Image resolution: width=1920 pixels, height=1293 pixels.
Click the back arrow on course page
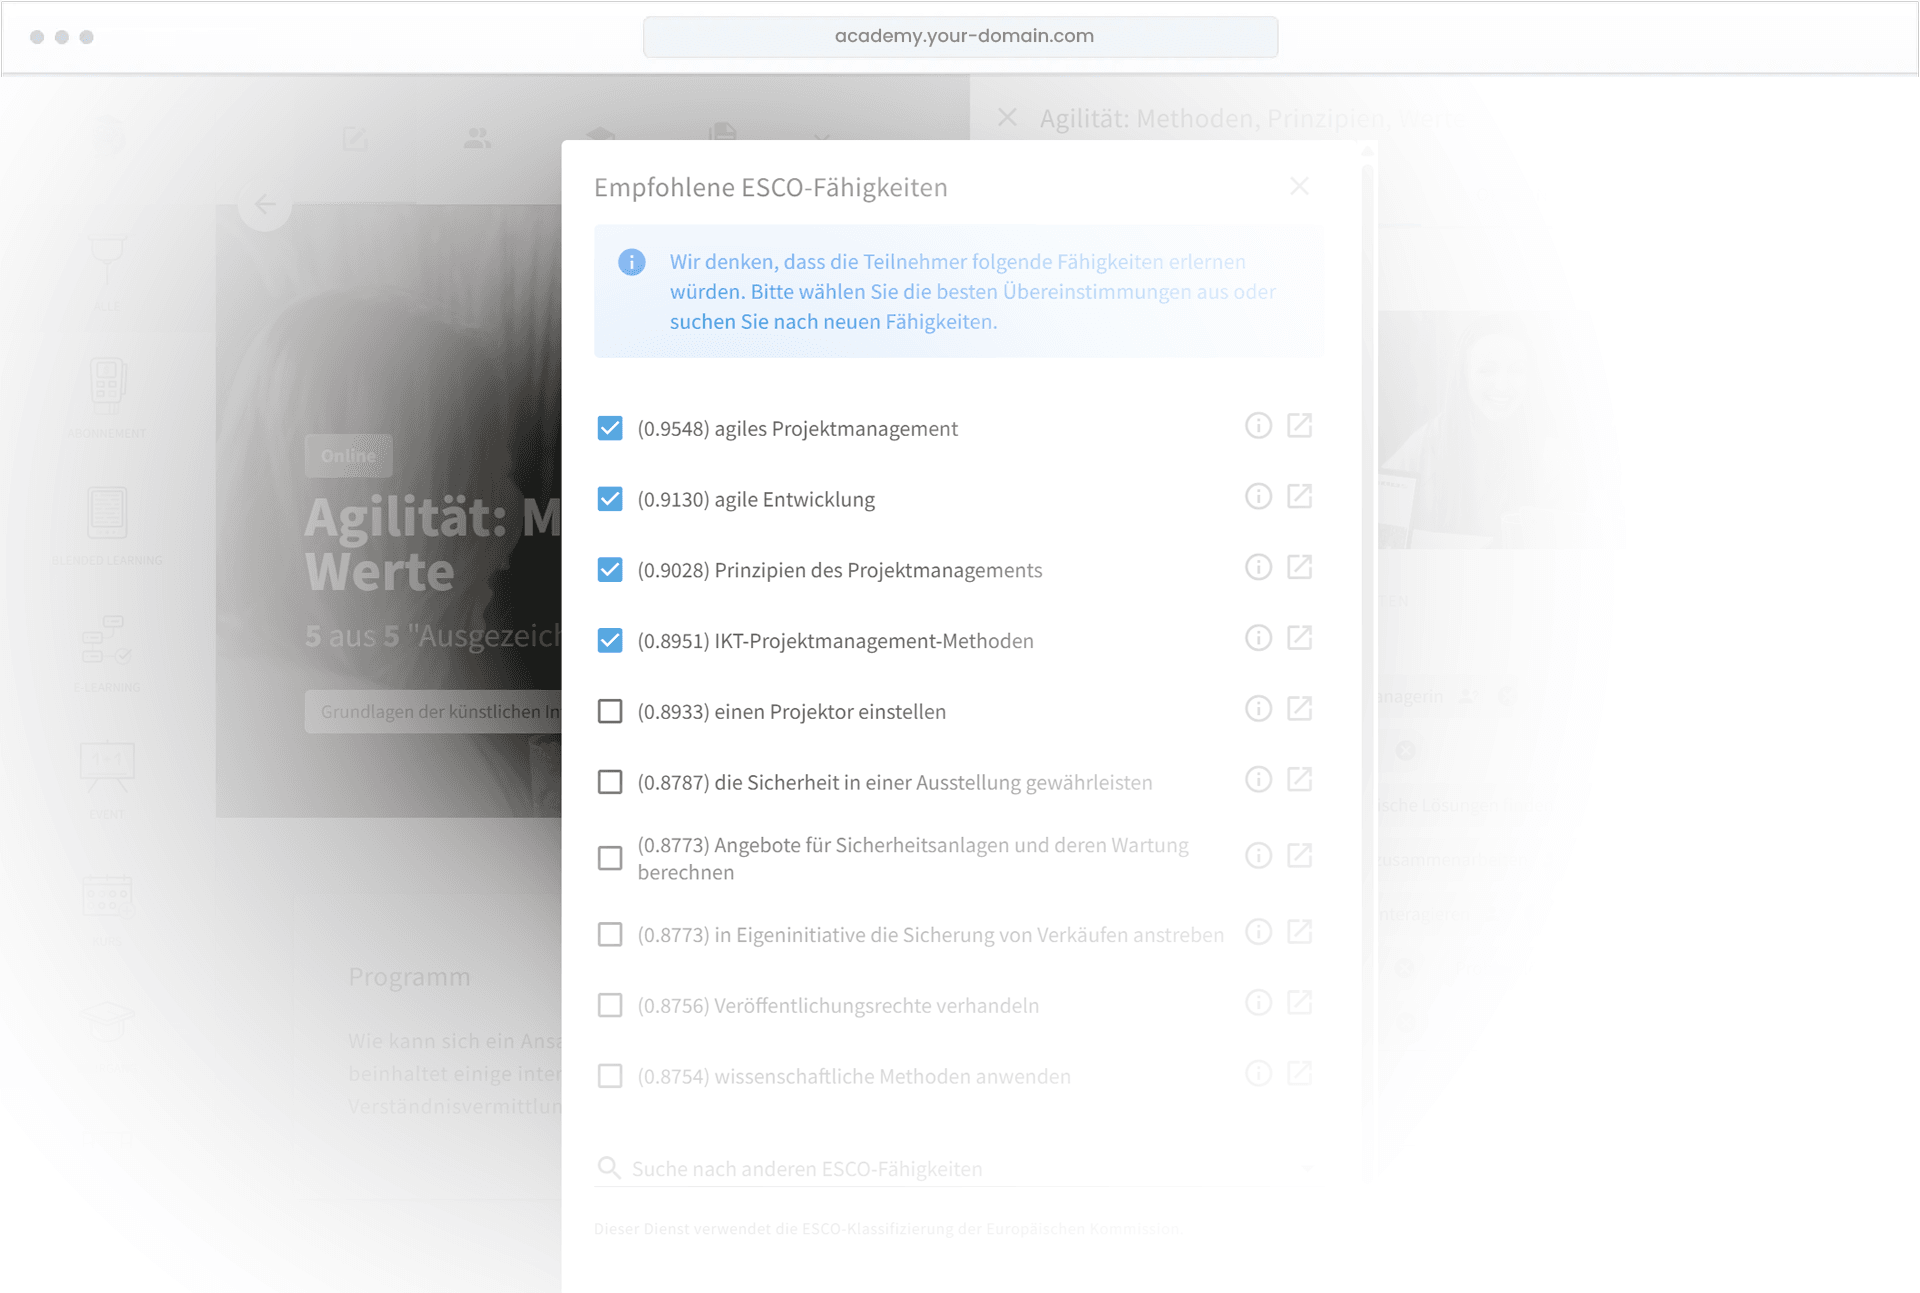[x=265, y=205]
